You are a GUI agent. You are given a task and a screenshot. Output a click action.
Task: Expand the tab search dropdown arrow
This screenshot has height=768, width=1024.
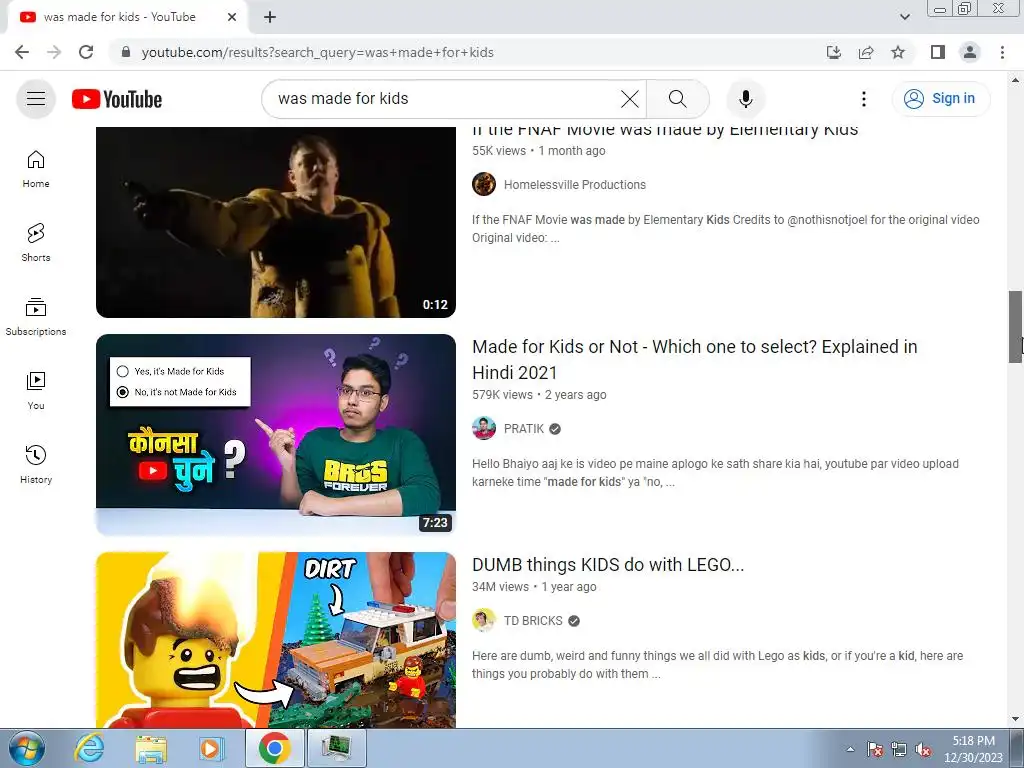click(x=904, y=17)
